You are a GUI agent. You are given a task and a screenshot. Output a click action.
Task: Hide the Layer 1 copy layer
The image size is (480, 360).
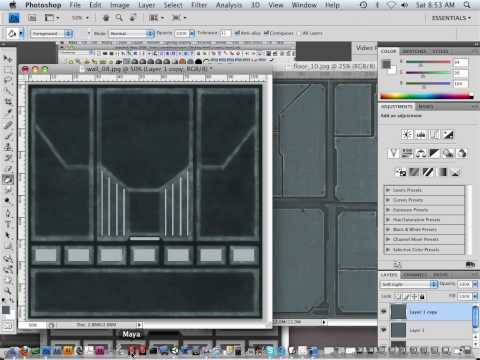tap(384, 312)
